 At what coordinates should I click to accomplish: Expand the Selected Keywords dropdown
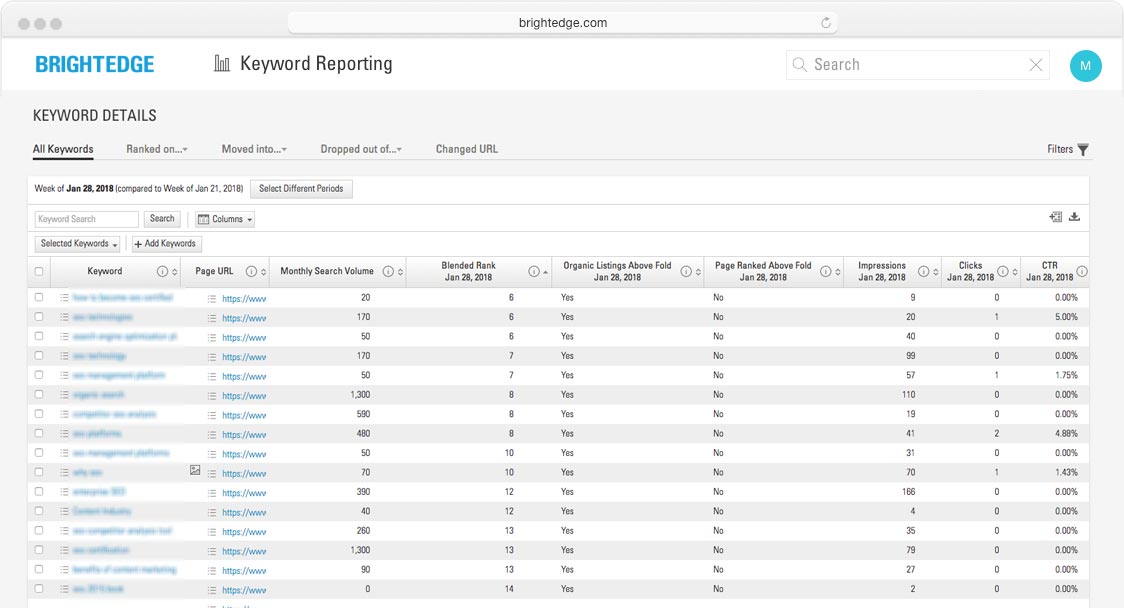click(x=79, y=244)
